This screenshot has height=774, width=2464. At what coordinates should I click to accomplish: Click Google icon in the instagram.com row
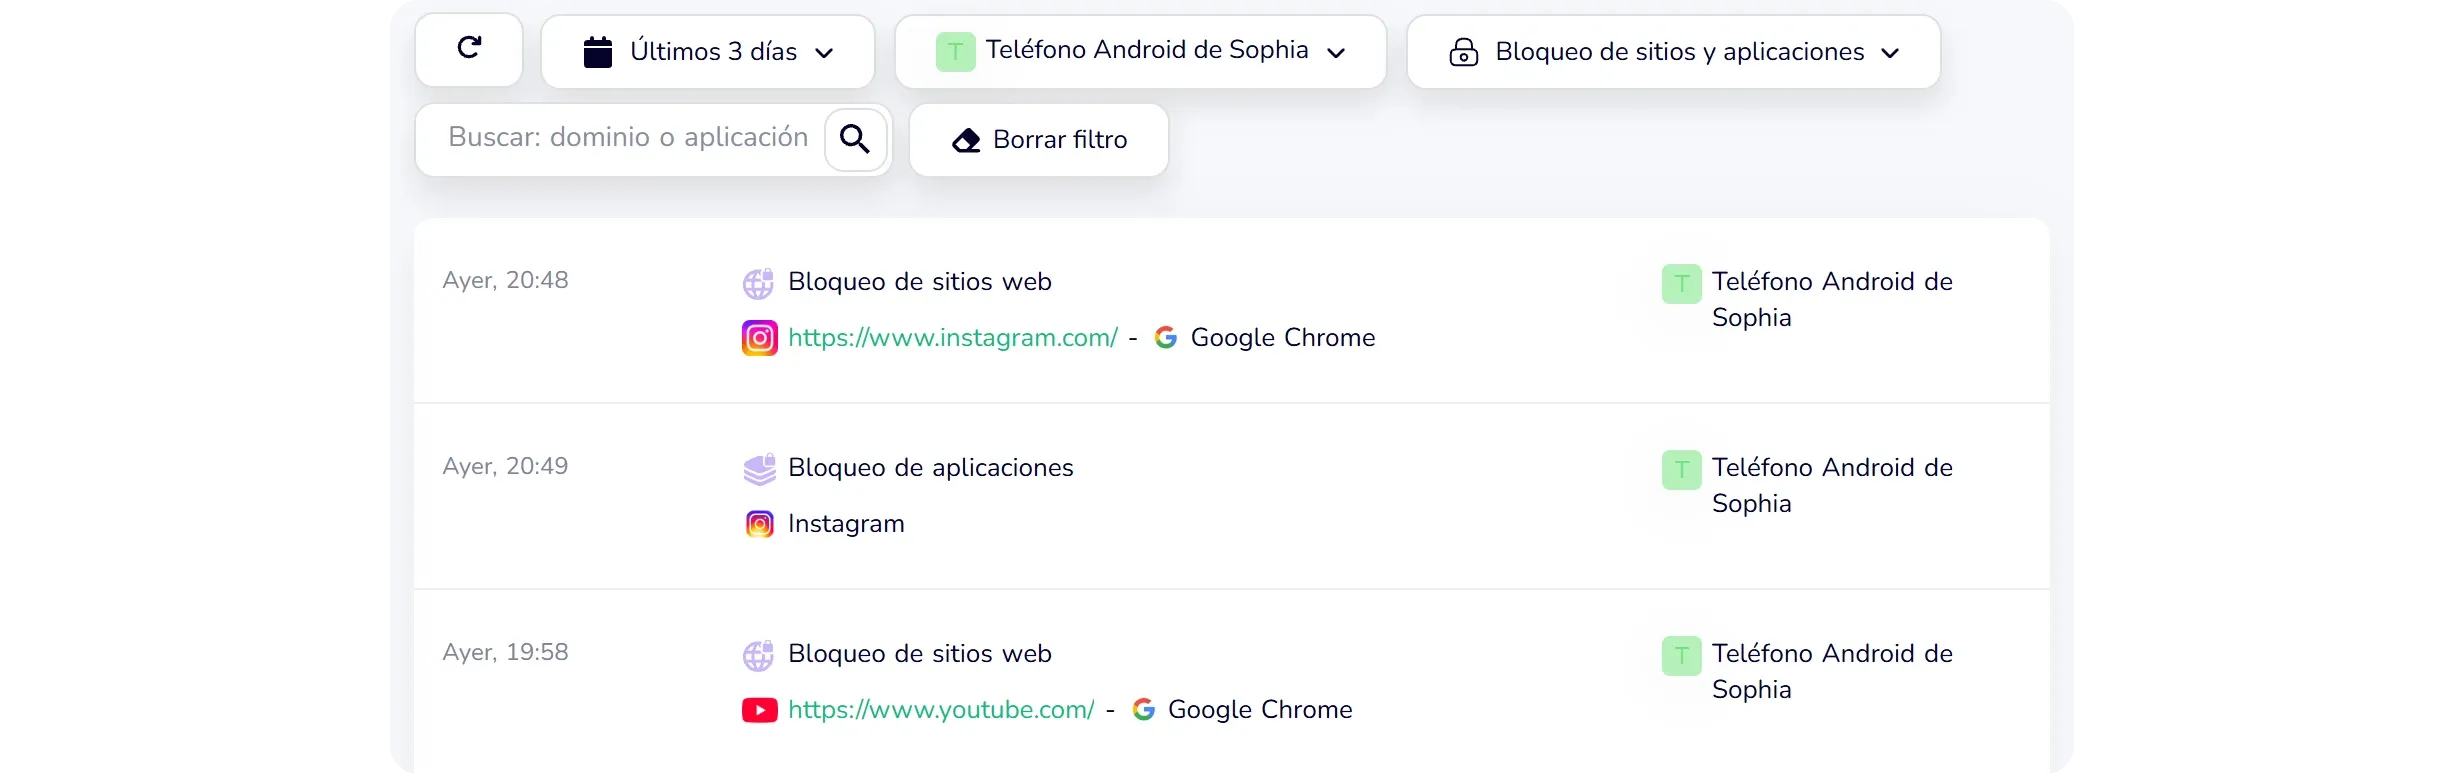pyautogui.click(x=1166, y=338)
